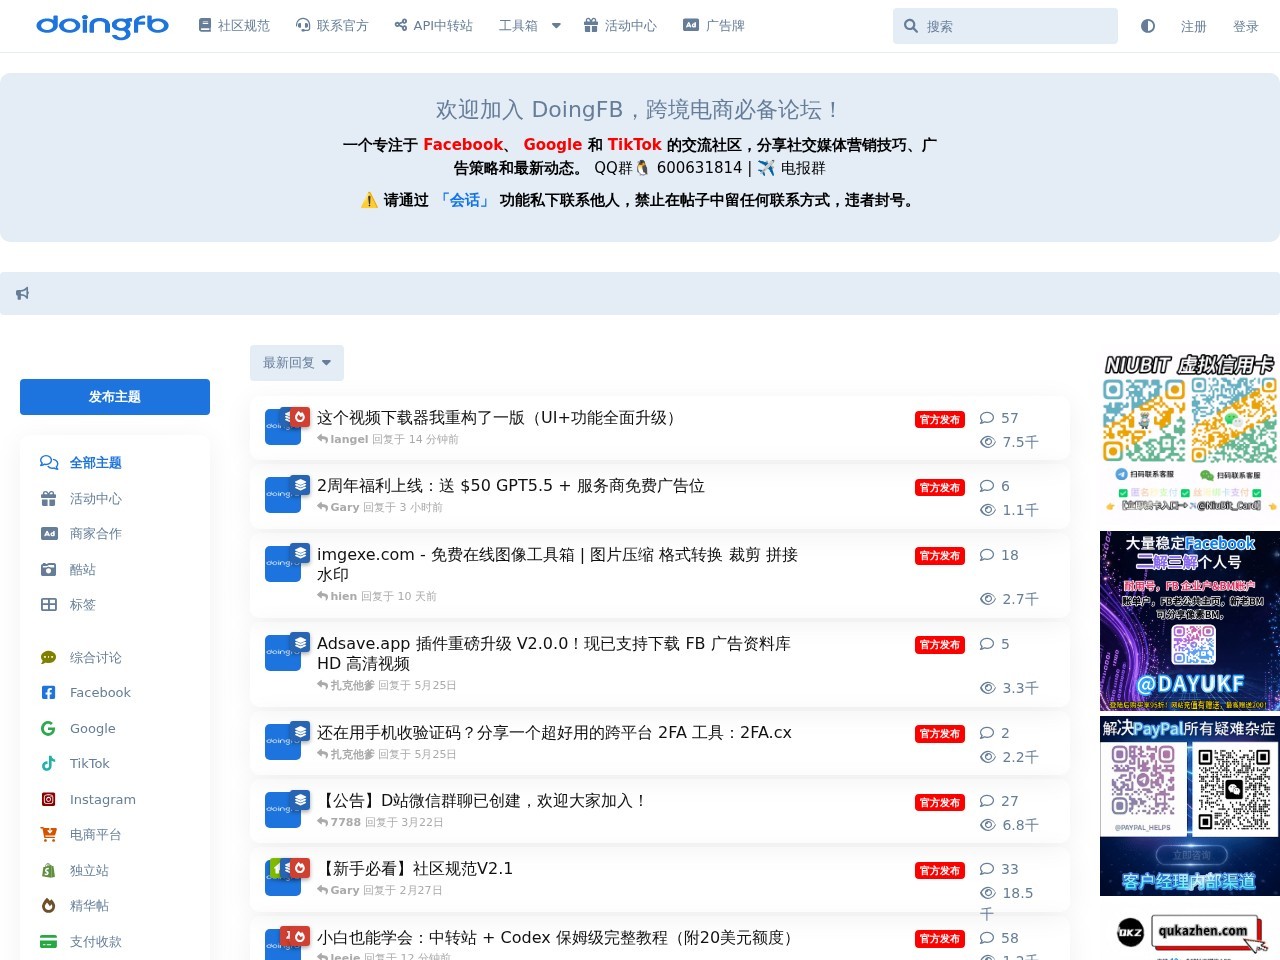
Task: Click the eye icon showing 18.5 views
Action: (x=987, y=893)
